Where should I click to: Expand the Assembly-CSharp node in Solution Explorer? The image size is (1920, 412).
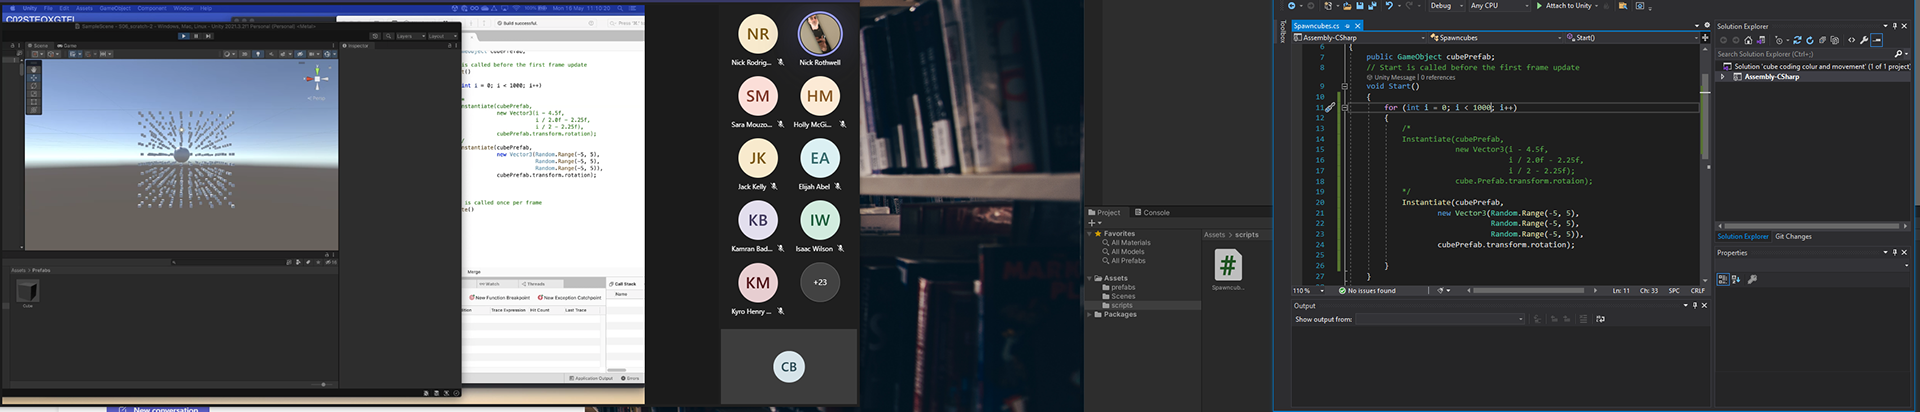tap(1722, 76)
